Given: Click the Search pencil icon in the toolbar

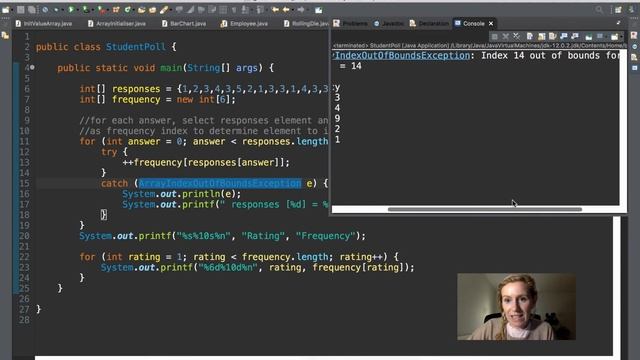Looking at the screenshot, I should point(164,10).
